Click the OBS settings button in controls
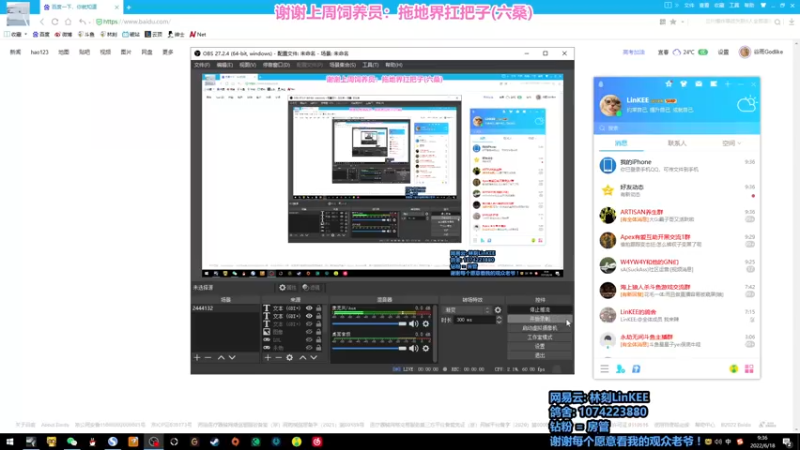The width and height of the screenshot is (800, 450). 540,346
